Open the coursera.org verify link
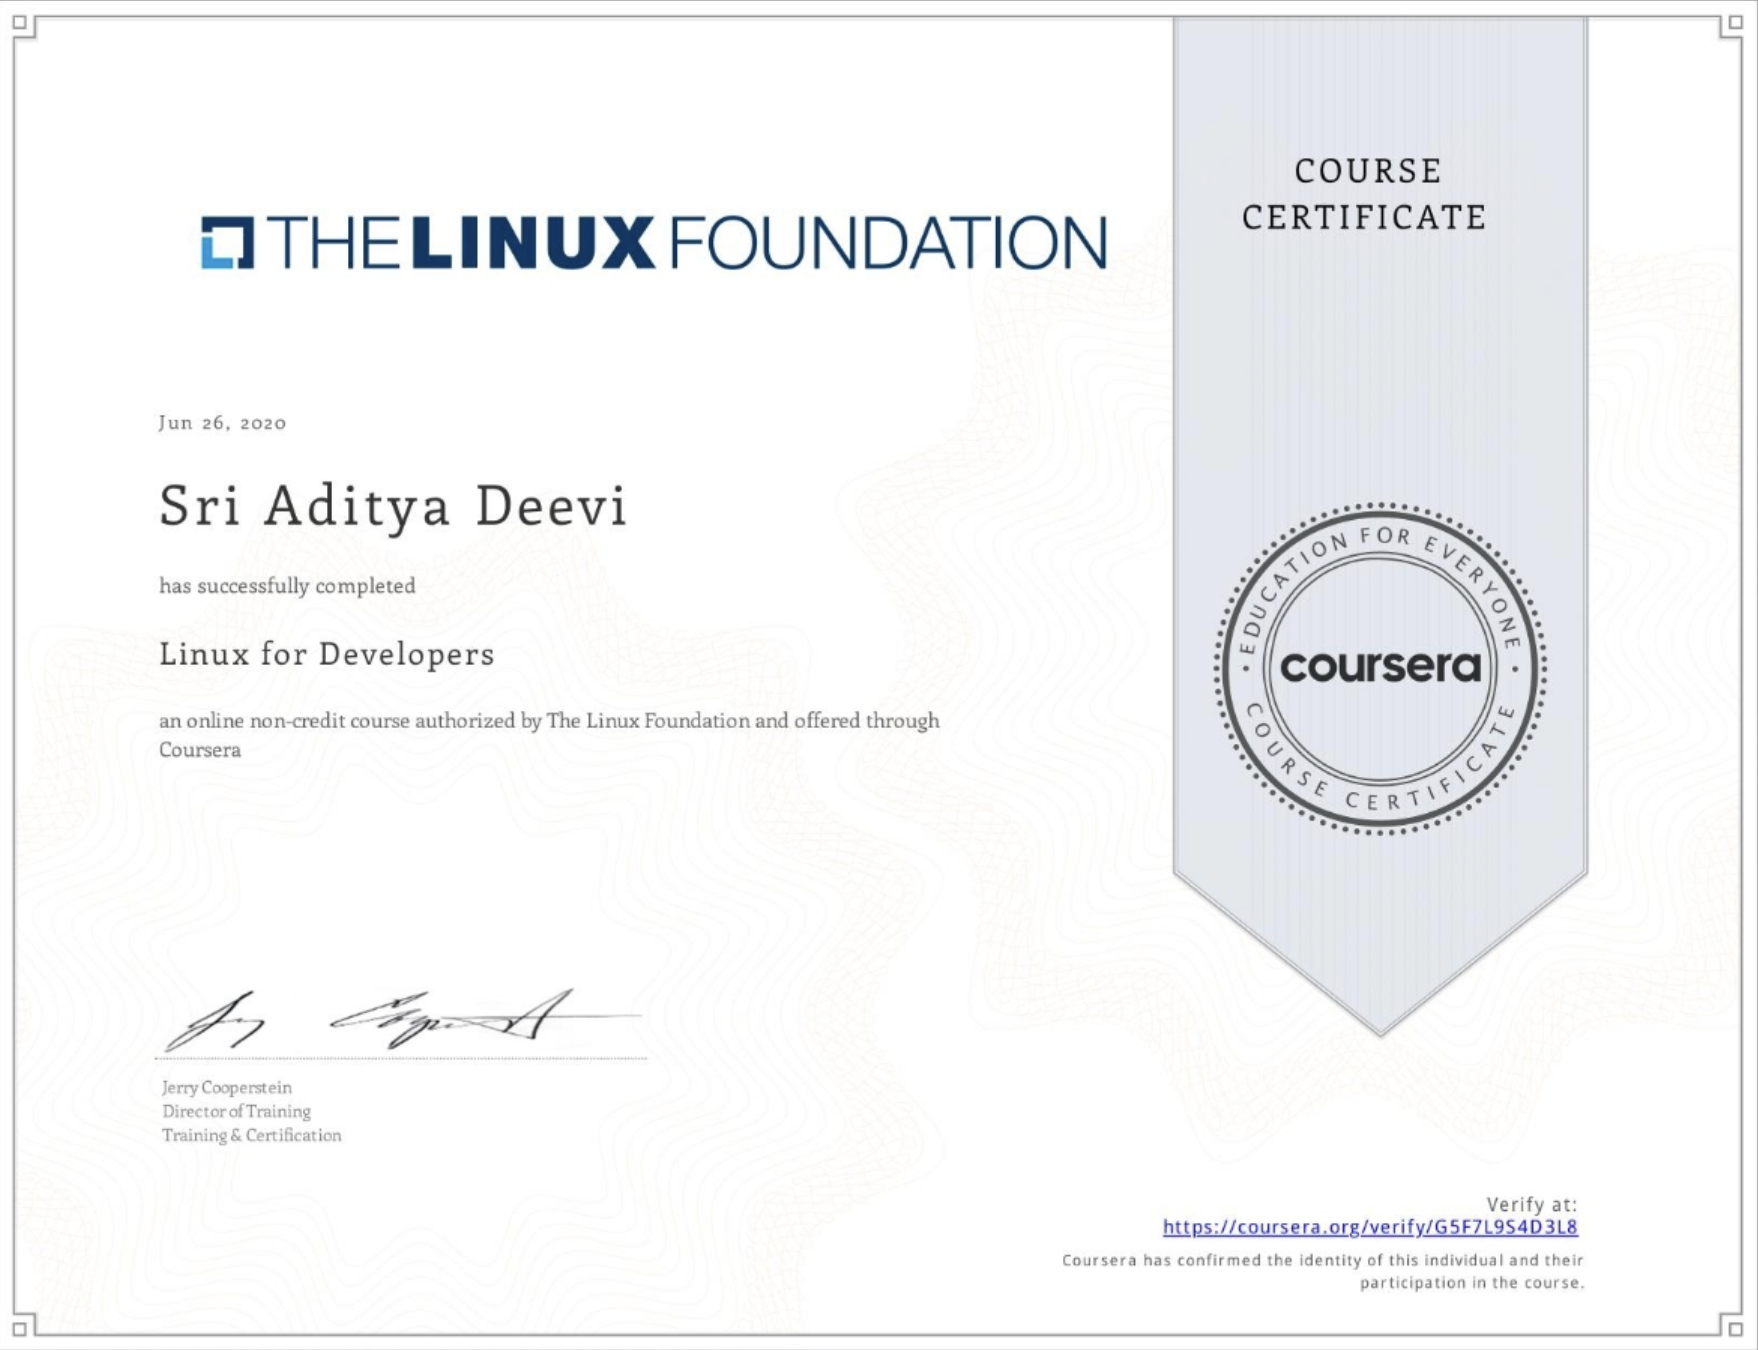The width and height of the screenshot is (1758, 1350). point(1370,1227)
